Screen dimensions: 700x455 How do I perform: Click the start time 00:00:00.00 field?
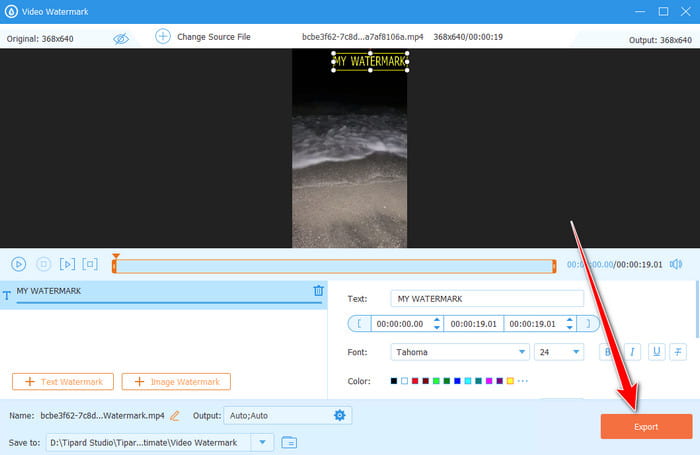tap(400, 324)
